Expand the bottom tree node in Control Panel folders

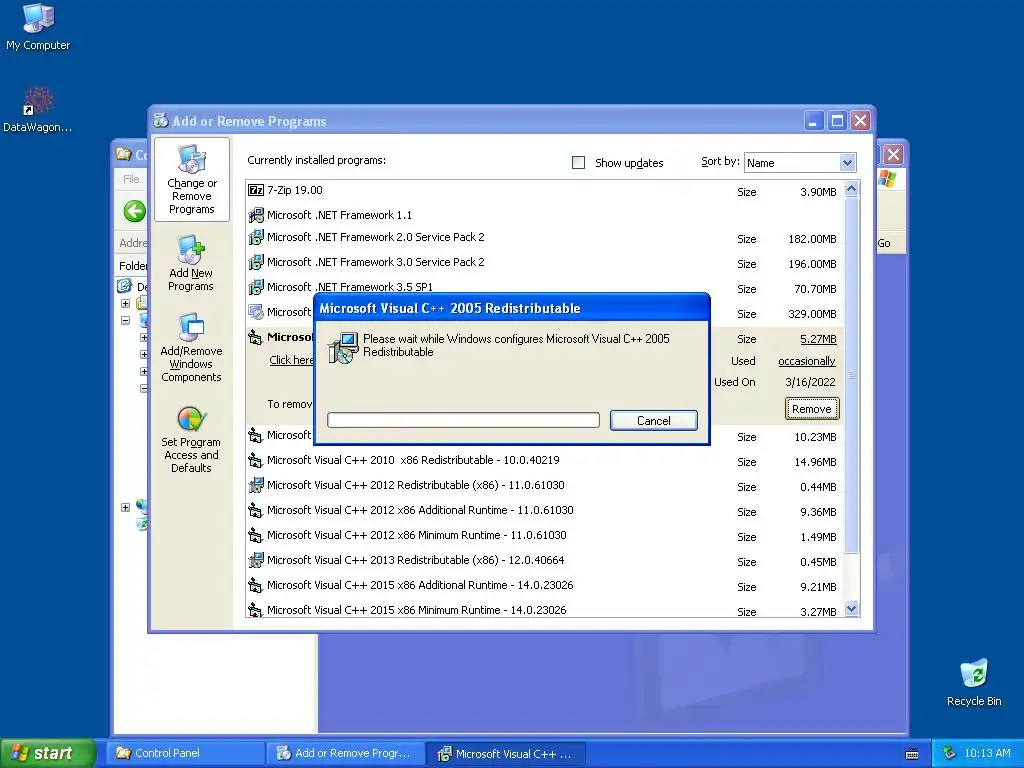click(125, 507)
